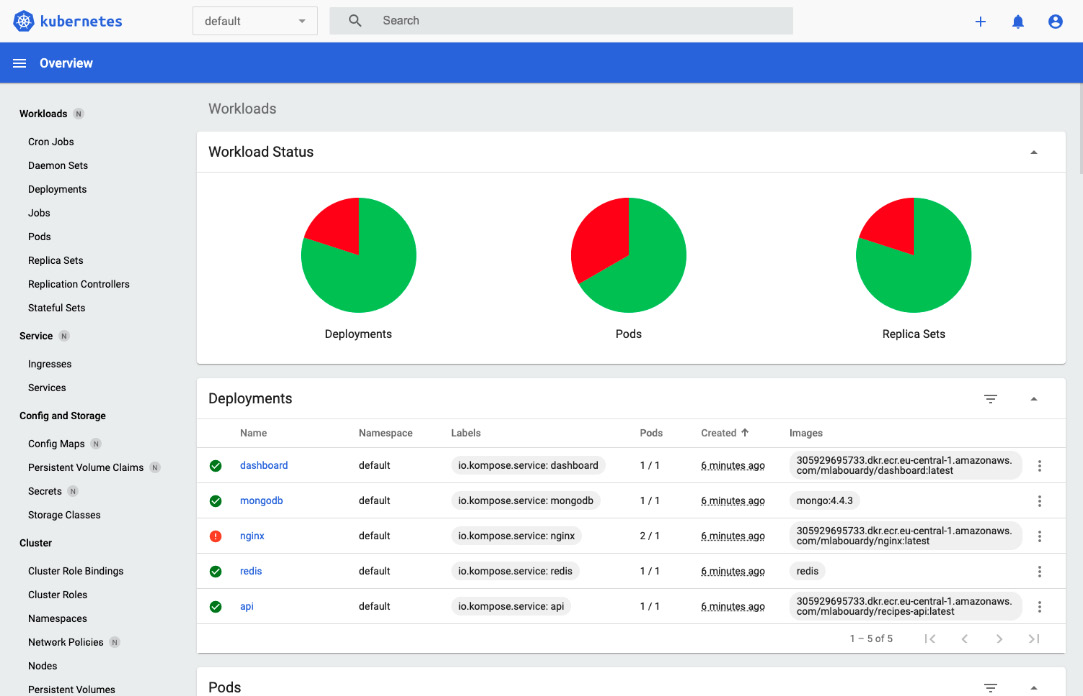Collapse the Workload Status card

click(1034, 153)
